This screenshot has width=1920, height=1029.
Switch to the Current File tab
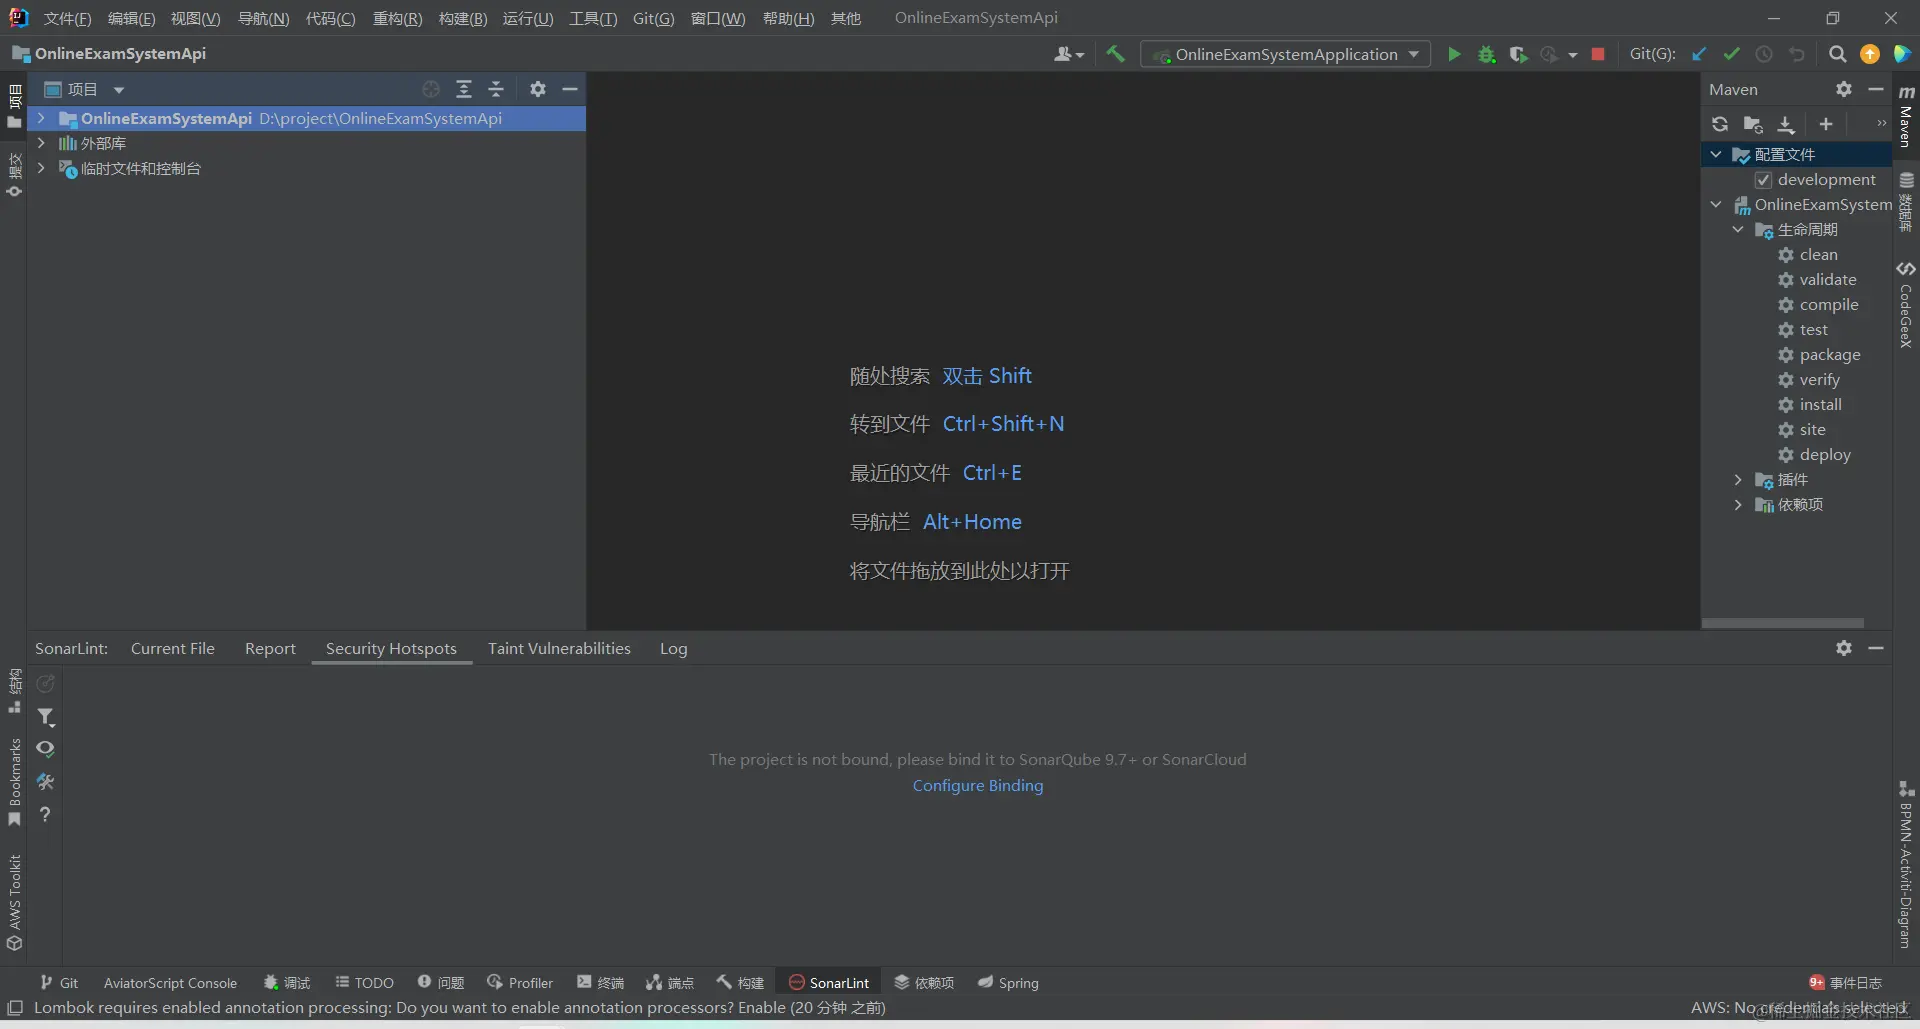[173, 648]
